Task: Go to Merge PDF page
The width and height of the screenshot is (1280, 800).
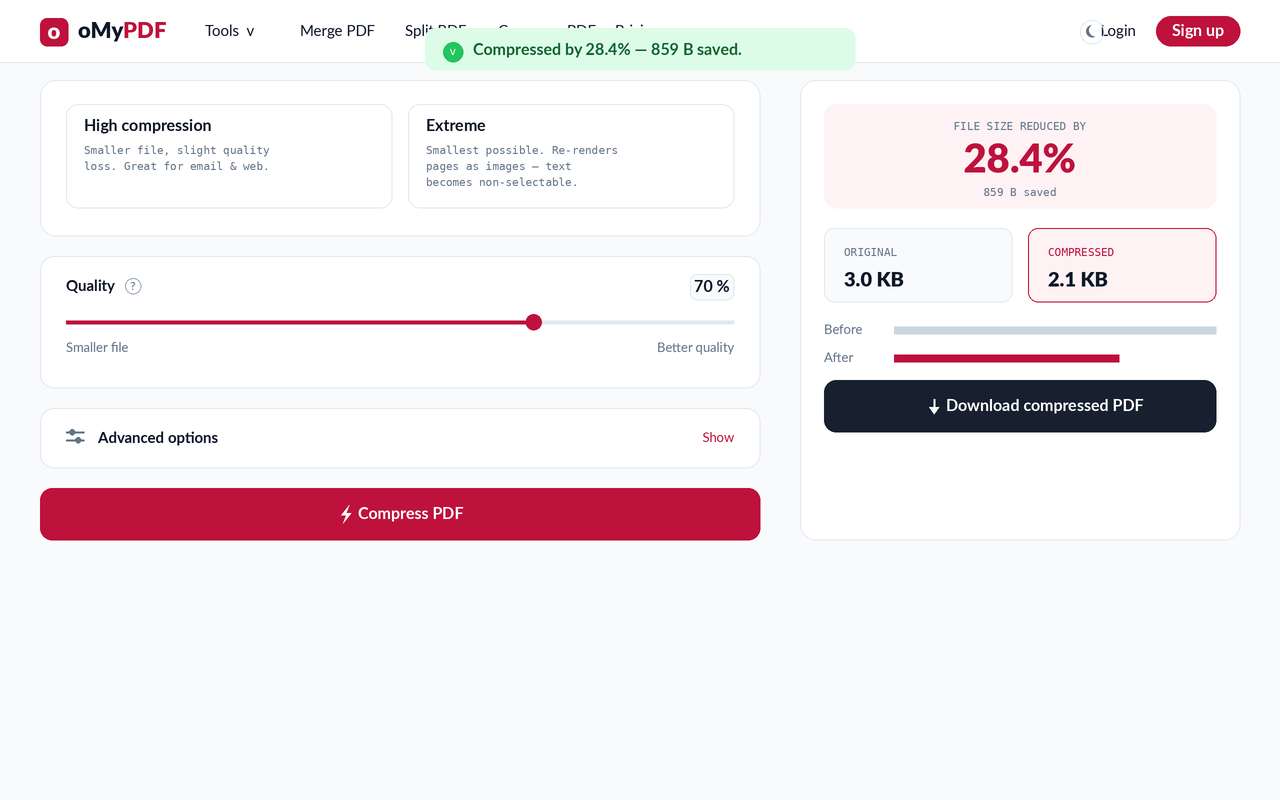Action: (x=337, y=31)
